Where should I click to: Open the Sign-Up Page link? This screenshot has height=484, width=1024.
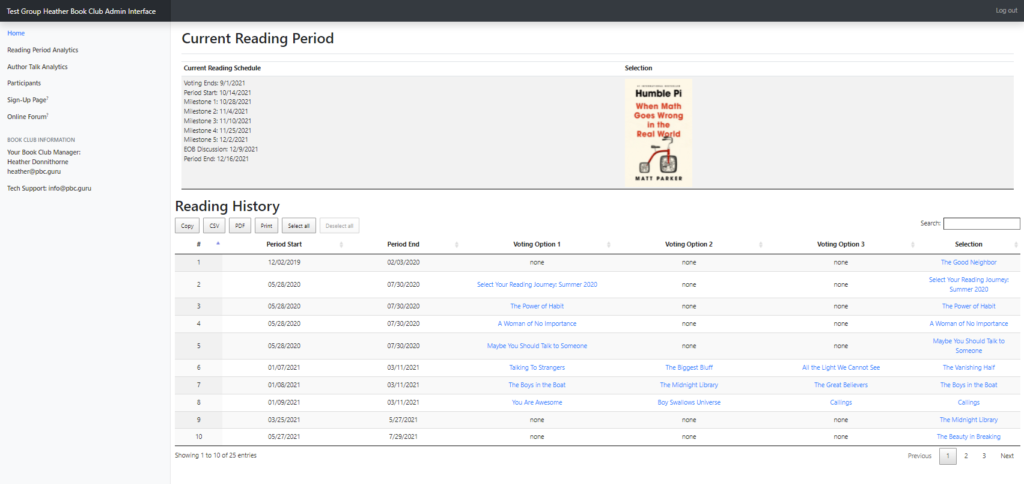point(27,100)
